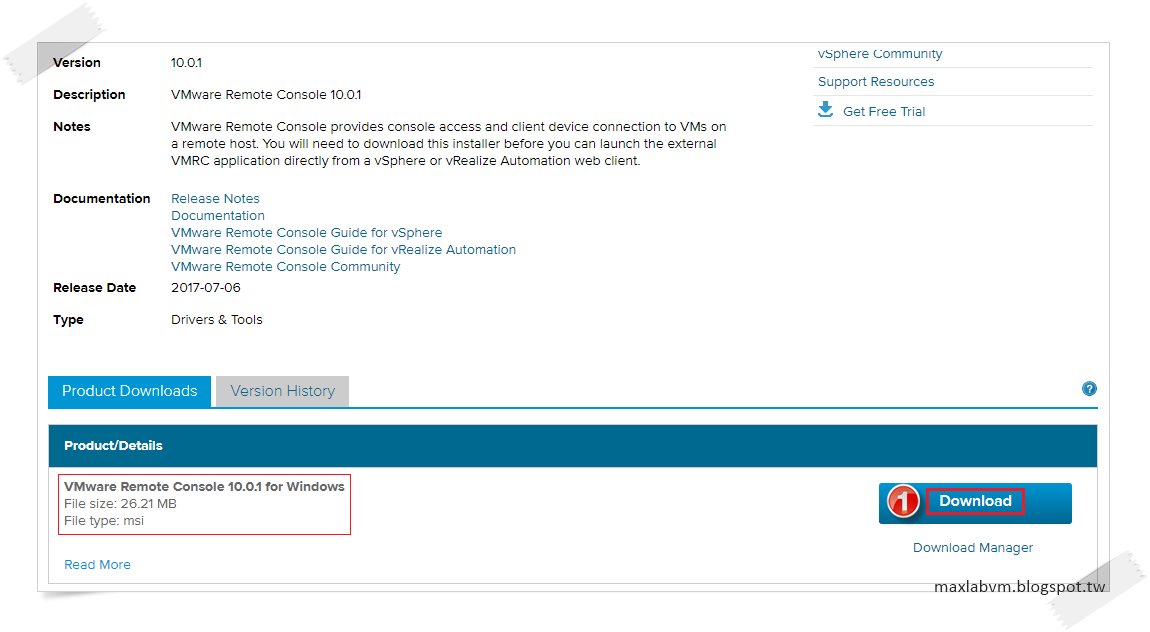
Task: Select the Product Downloads tab
Action: [130, 392]
